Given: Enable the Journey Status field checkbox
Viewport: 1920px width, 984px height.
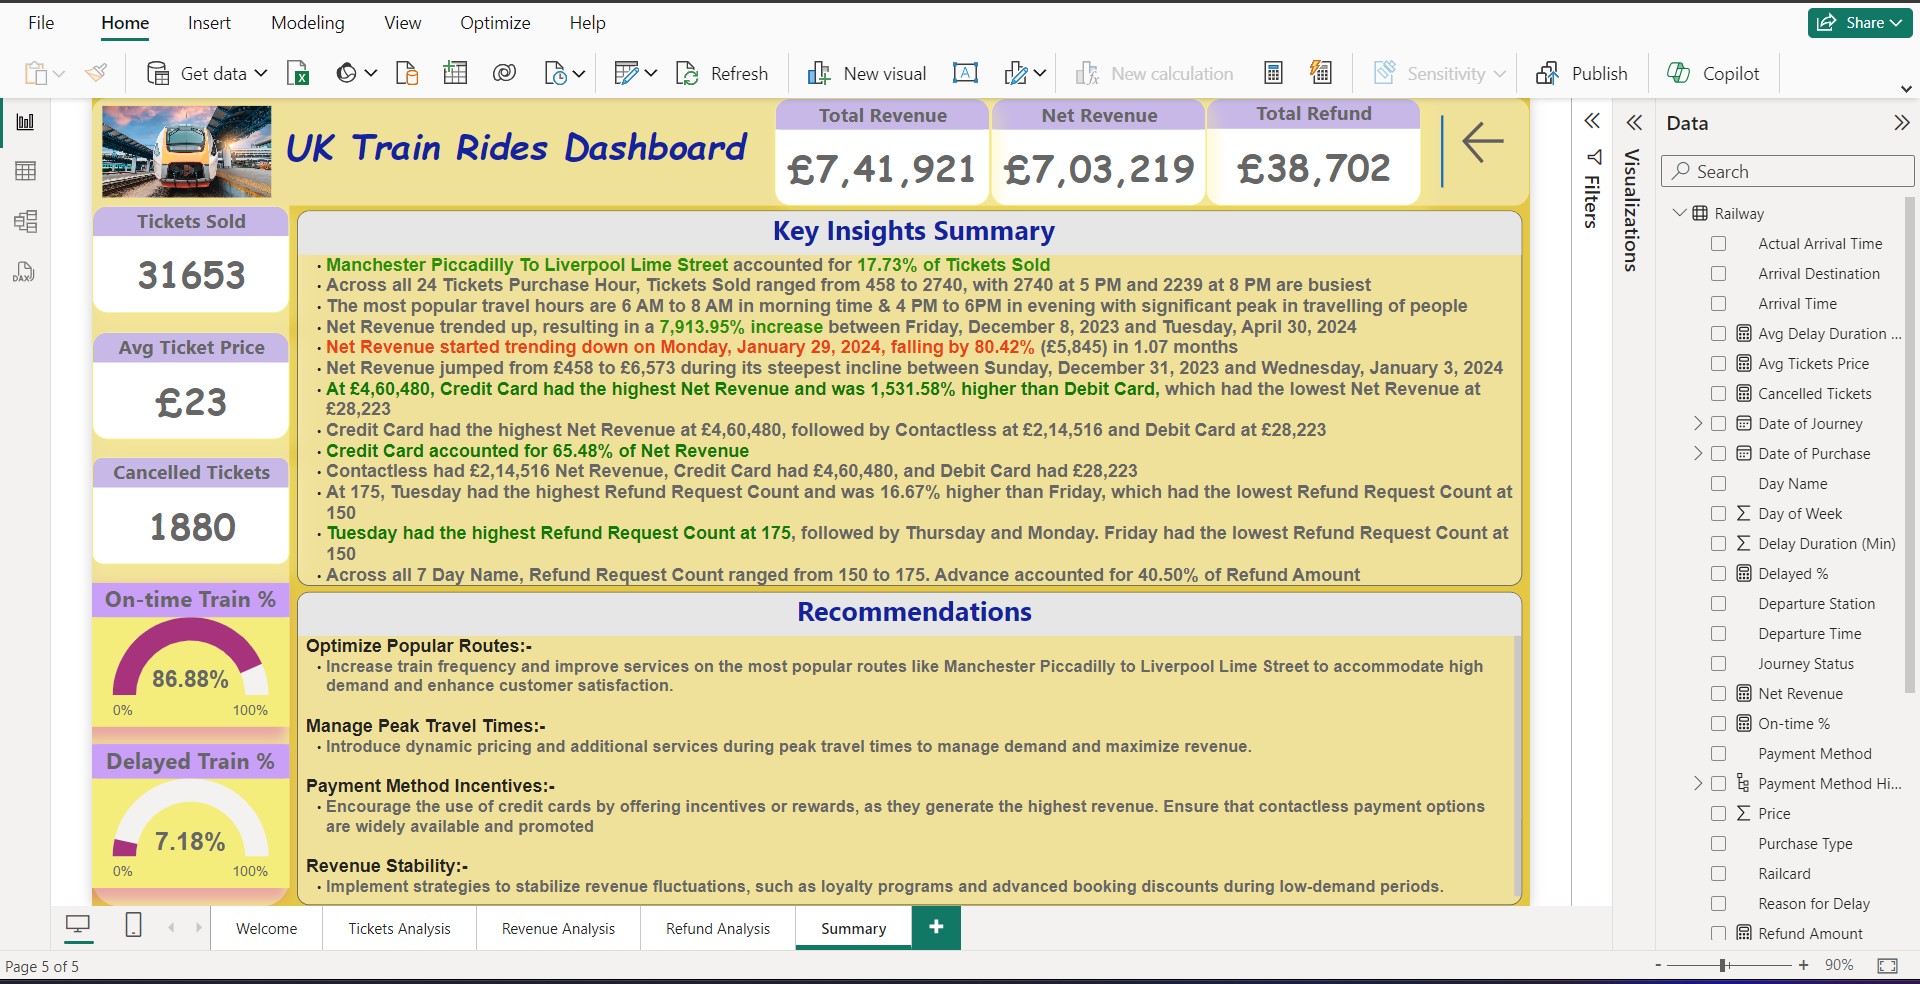Looking at the screenshot, I should [x=1718, y=663].
